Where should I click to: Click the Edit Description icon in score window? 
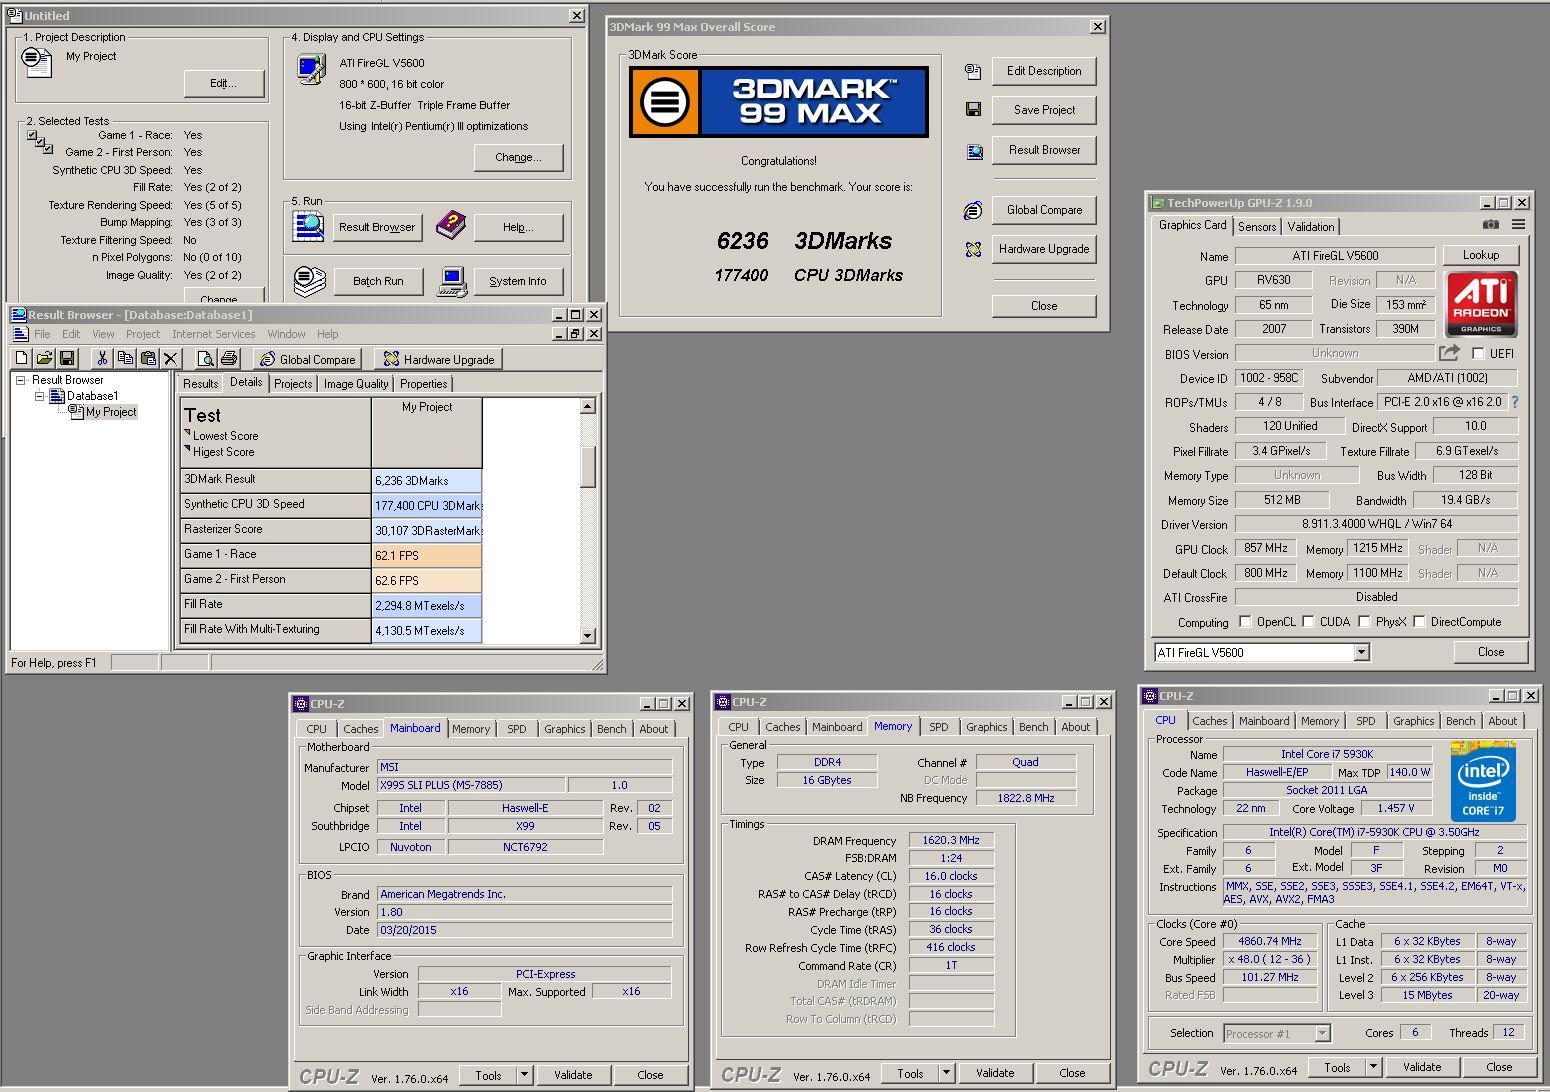[x=973, y=71]
